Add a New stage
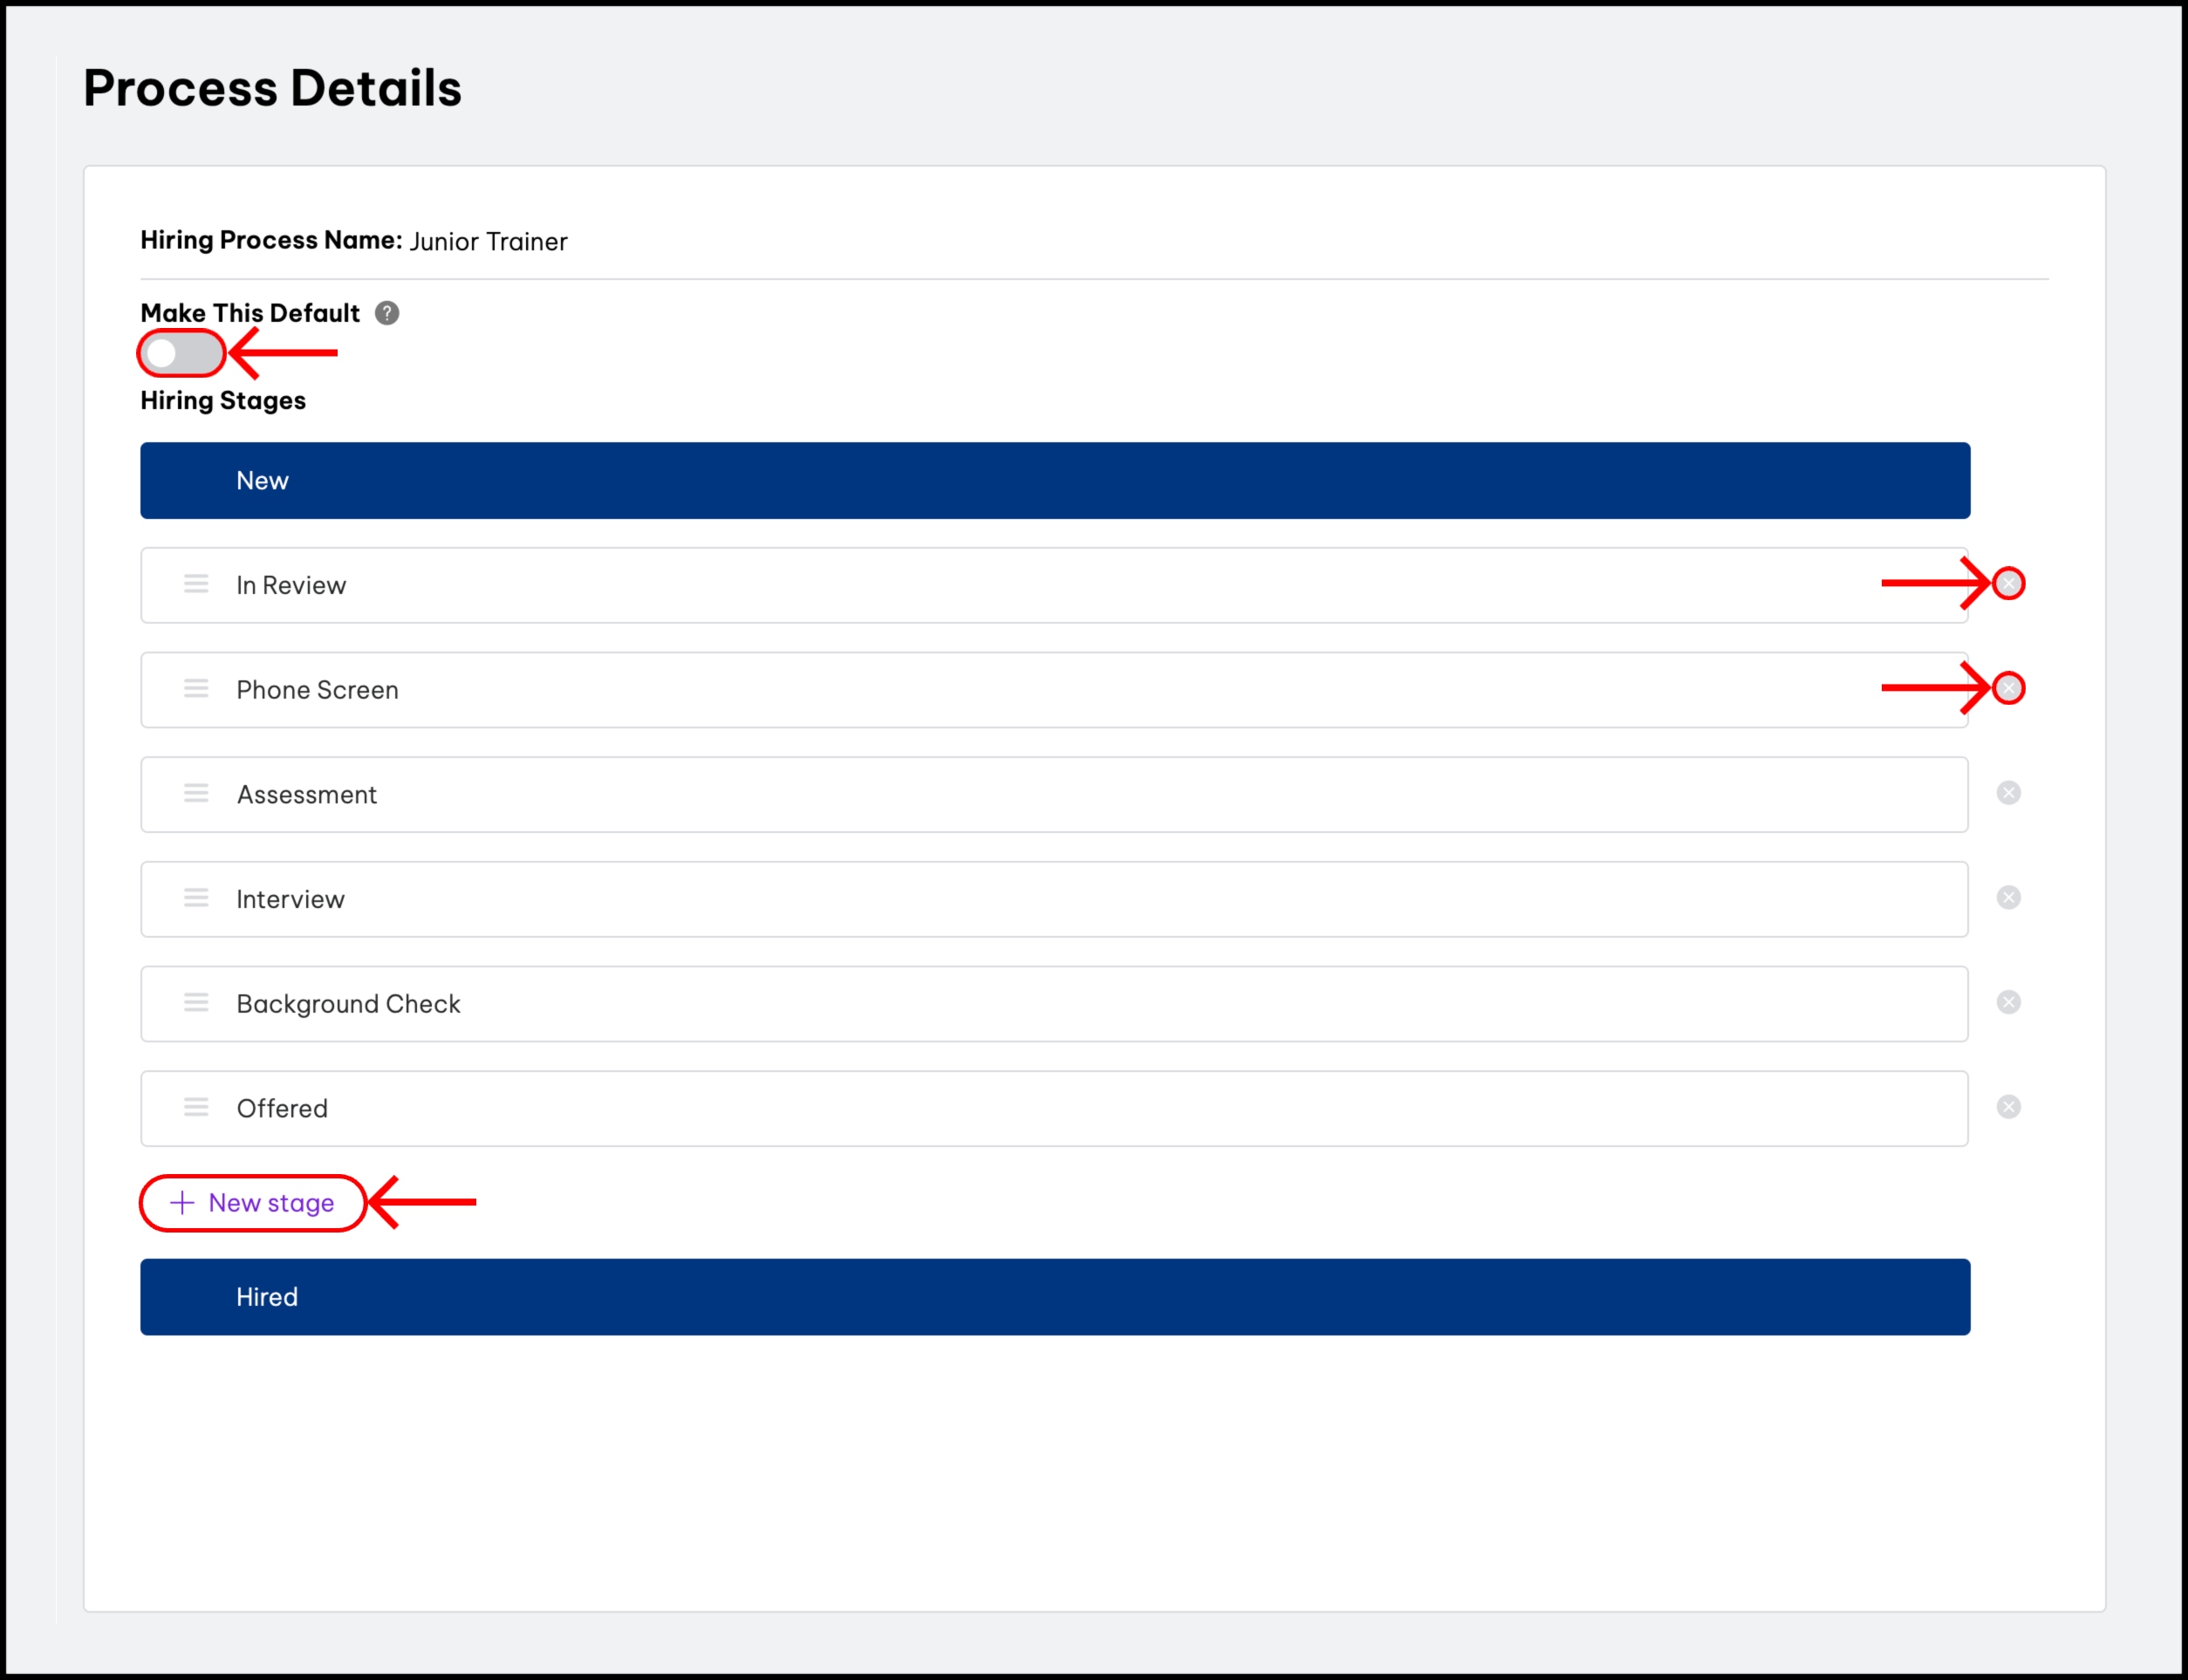 [253, 1203]
